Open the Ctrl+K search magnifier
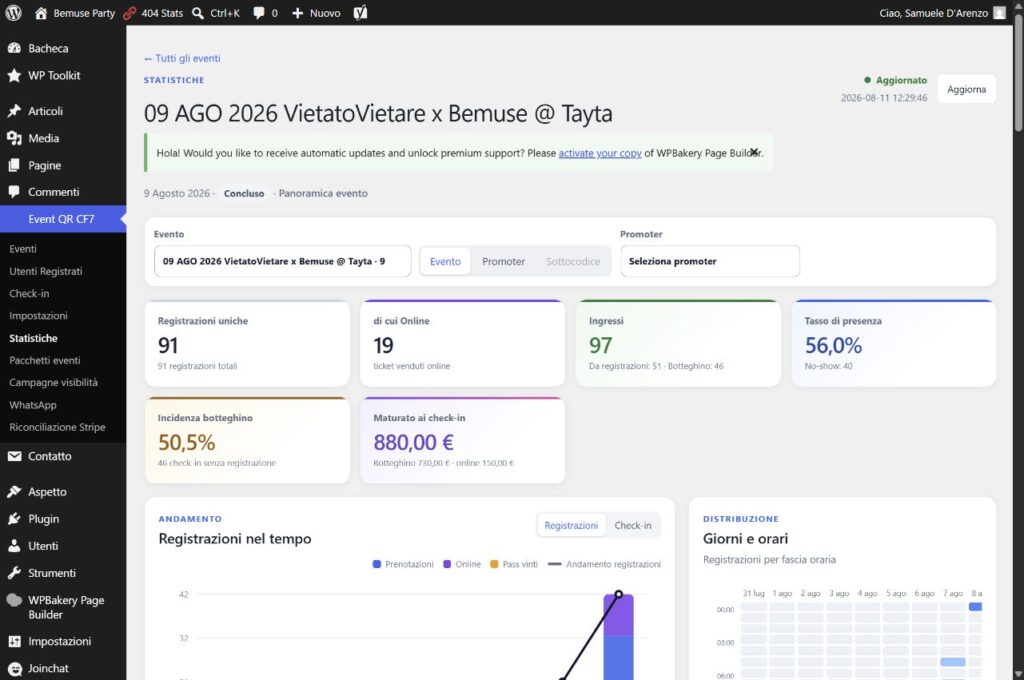Viewport: 1024px width, 680px height. tap(198, 13)
